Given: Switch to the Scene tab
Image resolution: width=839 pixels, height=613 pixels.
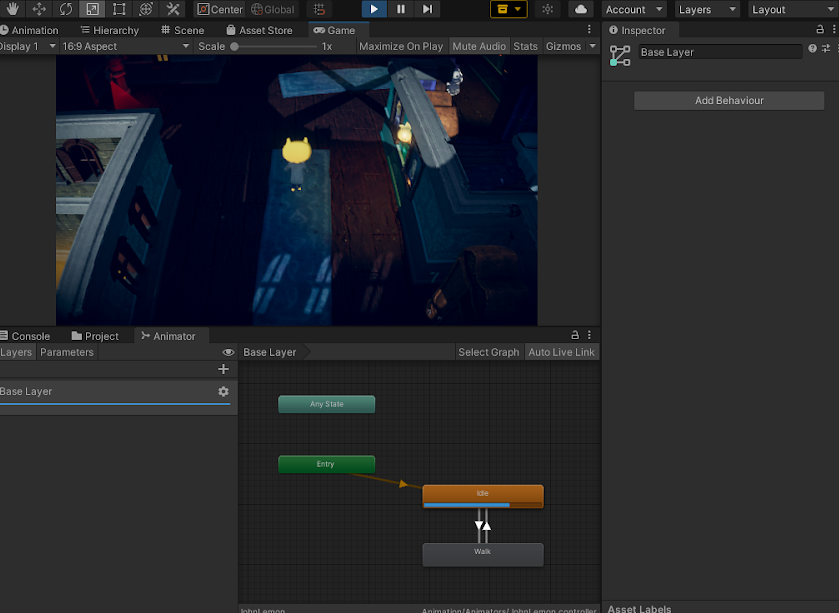Looking at the screenshot, I should point(182,30).
